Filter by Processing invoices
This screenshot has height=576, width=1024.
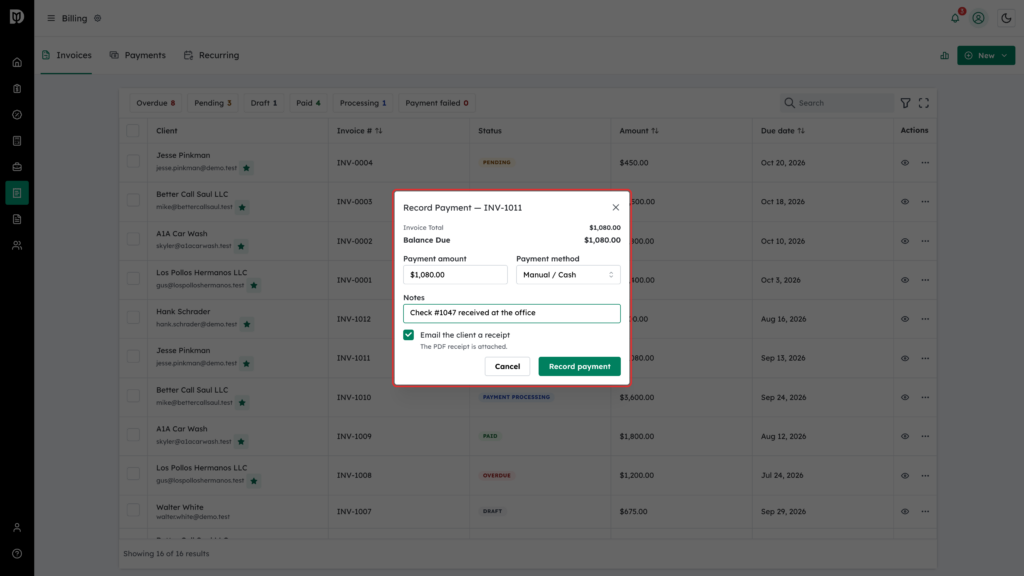tap(362, 103)
